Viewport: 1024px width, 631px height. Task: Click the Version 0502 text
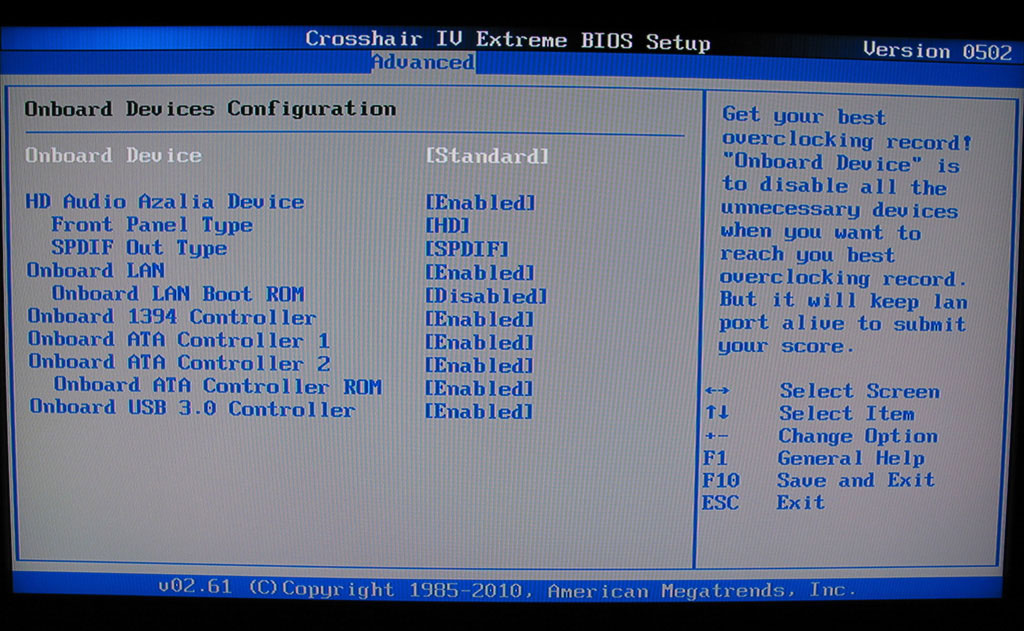937,51
